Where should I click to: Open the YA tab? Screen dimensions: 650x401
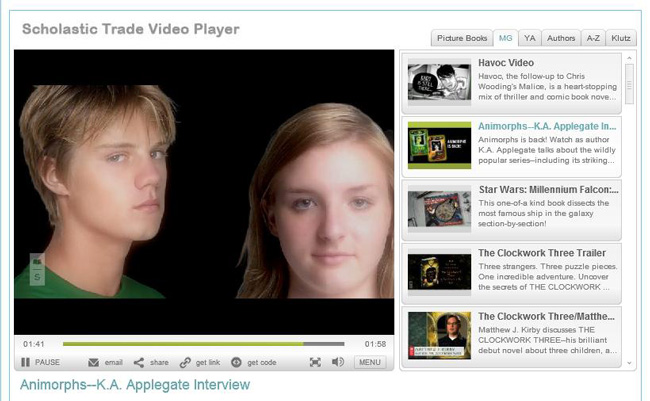[x=529, y=38]
